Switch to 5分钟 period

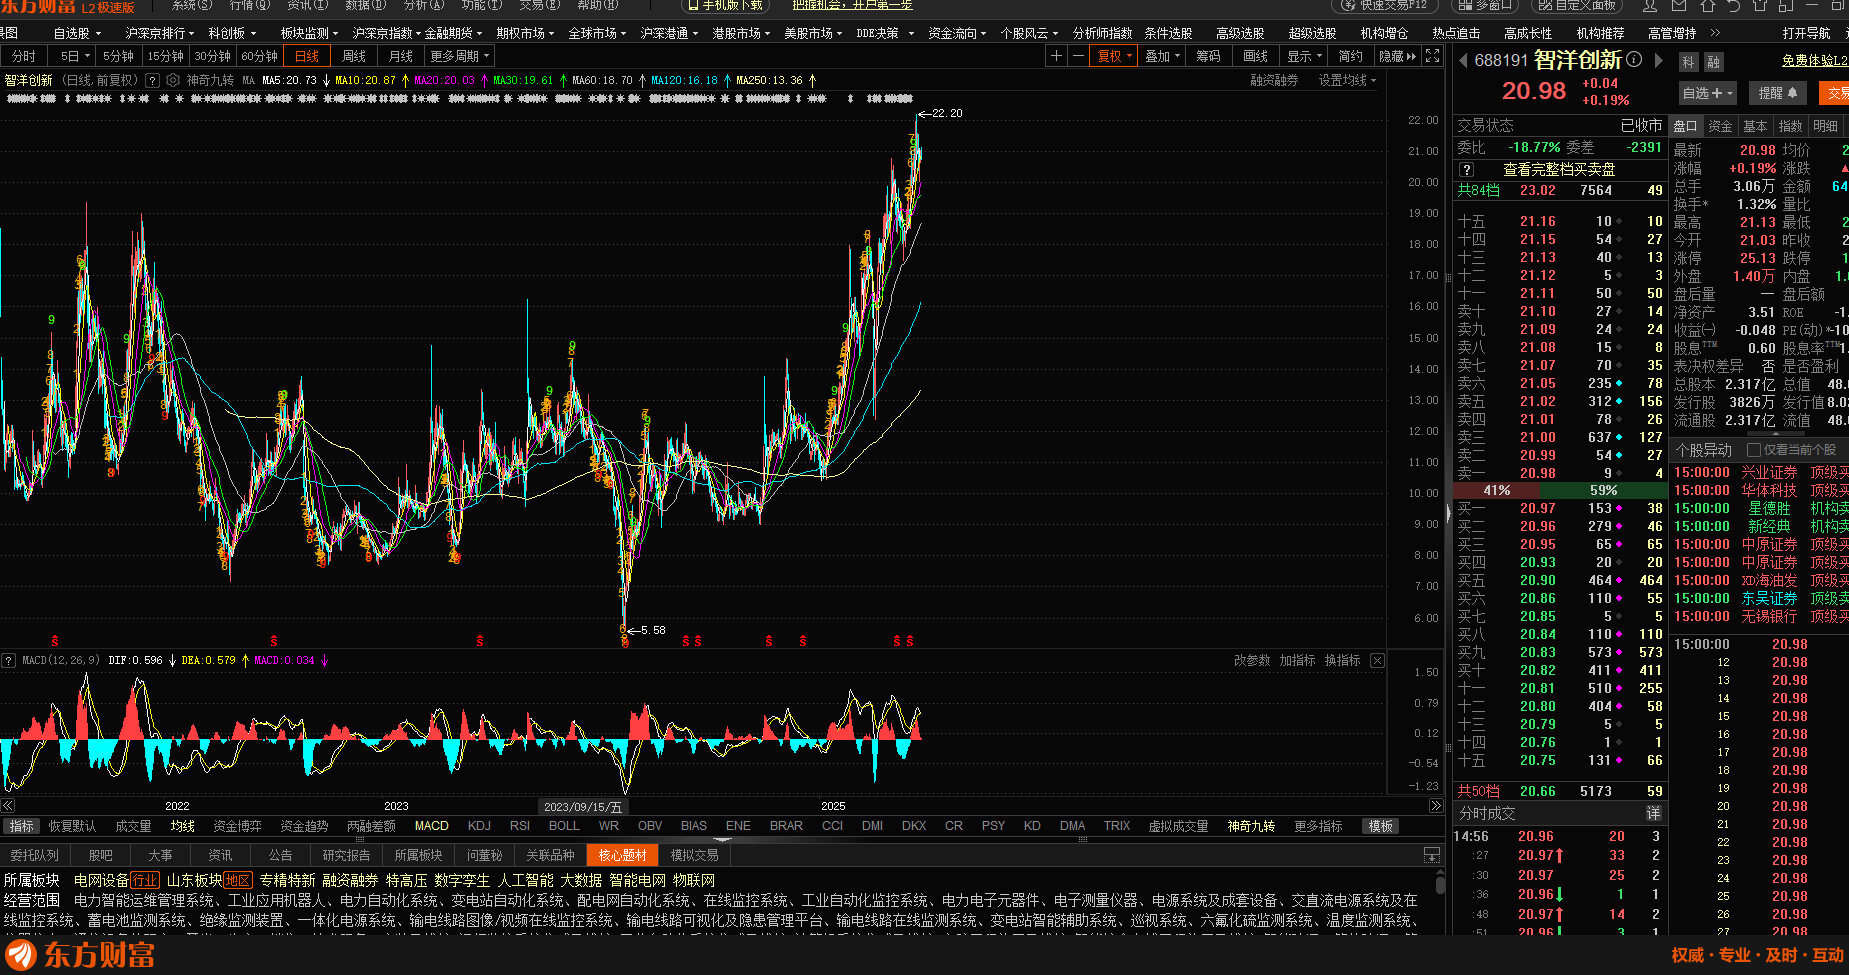[x=118, y=56]
